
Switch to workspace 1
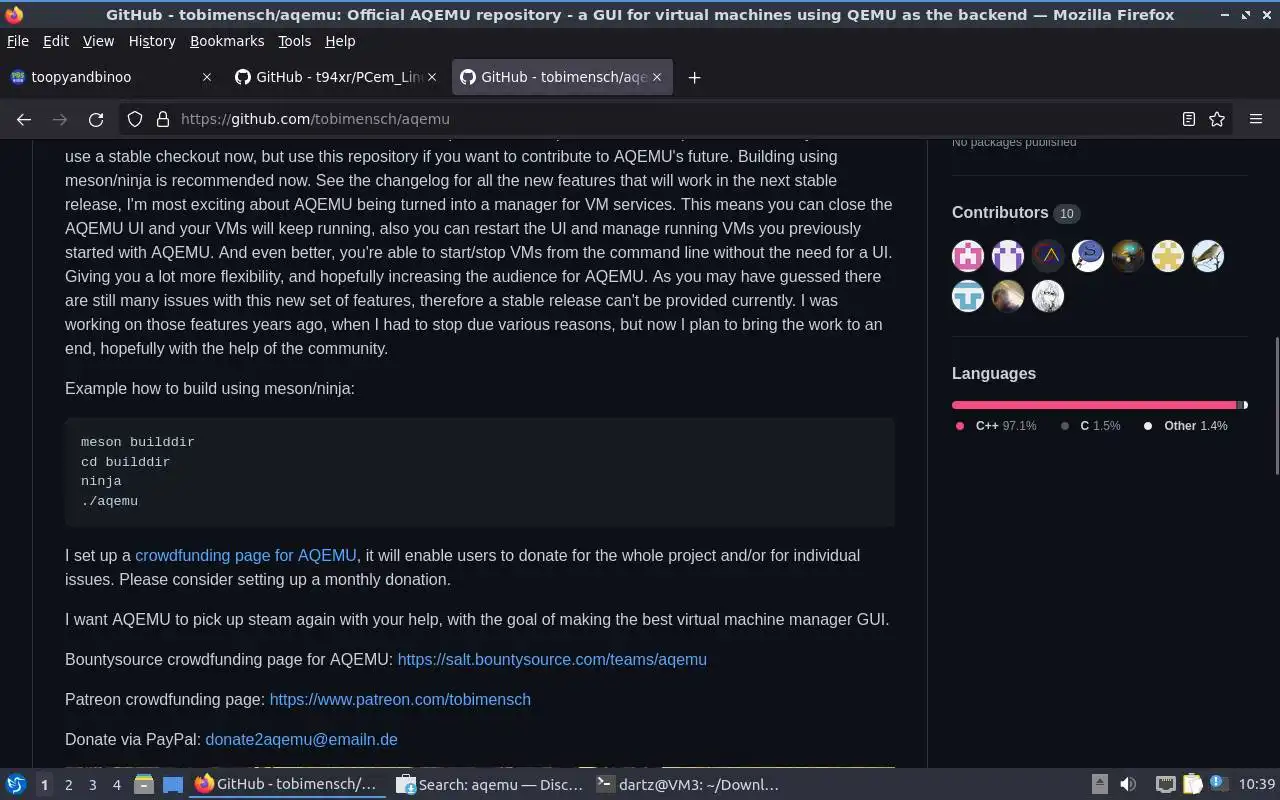tap(44, 785)
